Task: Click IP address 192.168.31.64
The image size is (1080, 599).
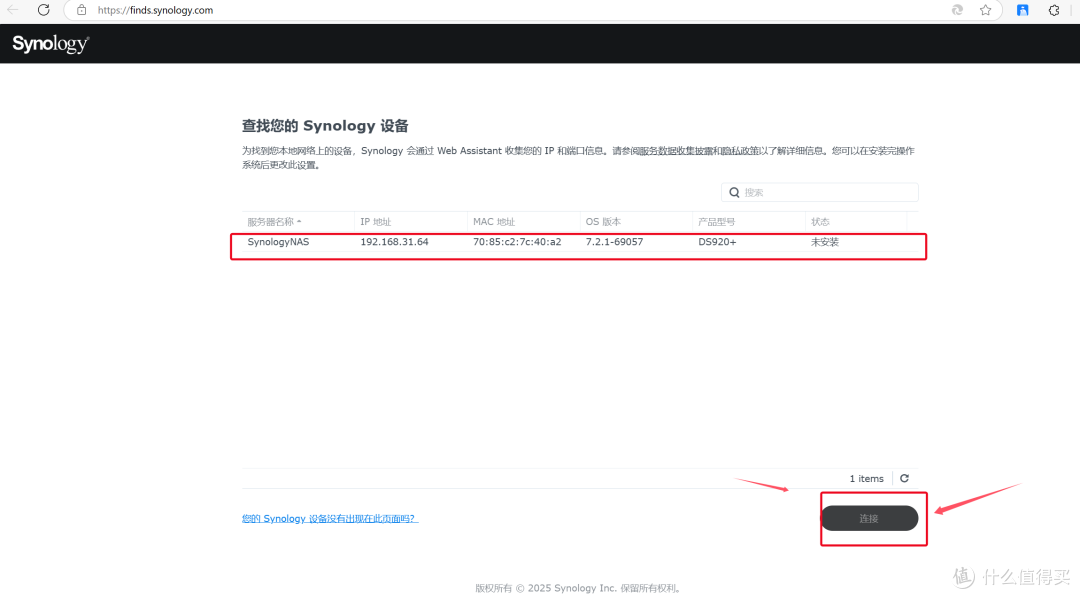Action: pos(394,242)
